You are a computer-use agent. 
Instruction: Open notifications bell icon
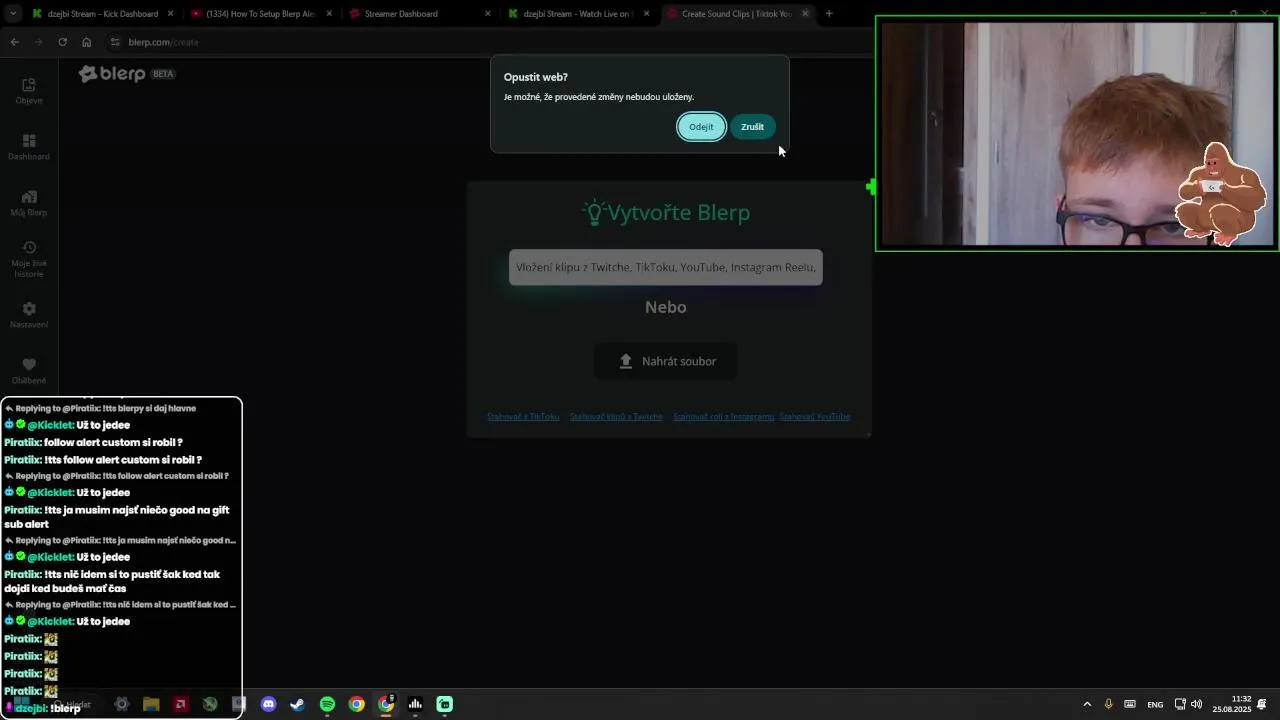click(1262, 704)
